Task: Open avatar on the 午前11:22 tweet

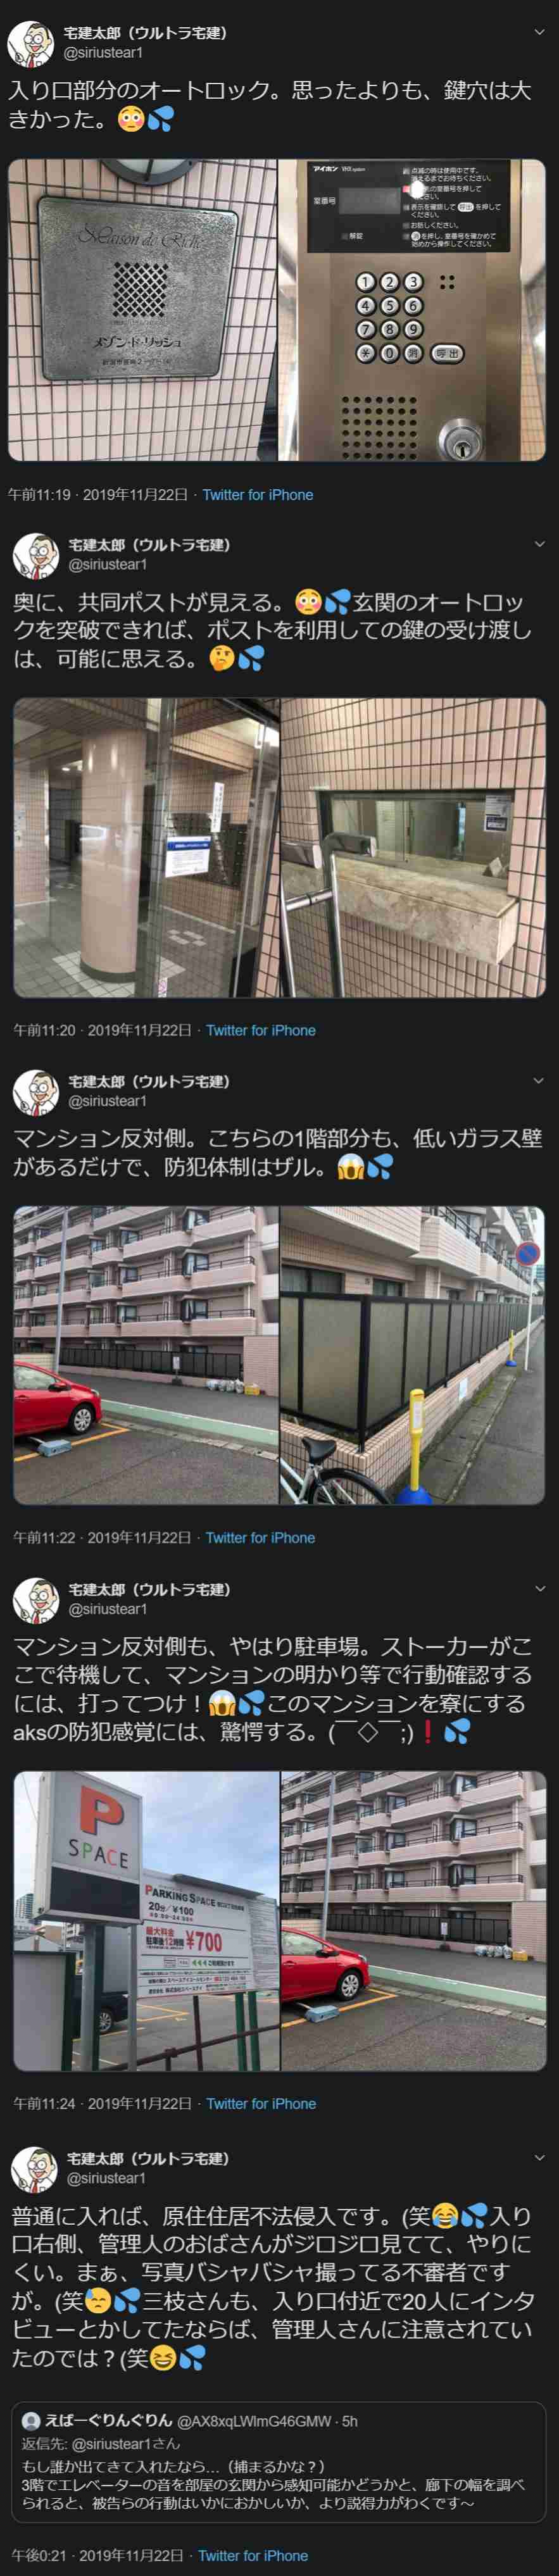Action: coord(36,1091)
